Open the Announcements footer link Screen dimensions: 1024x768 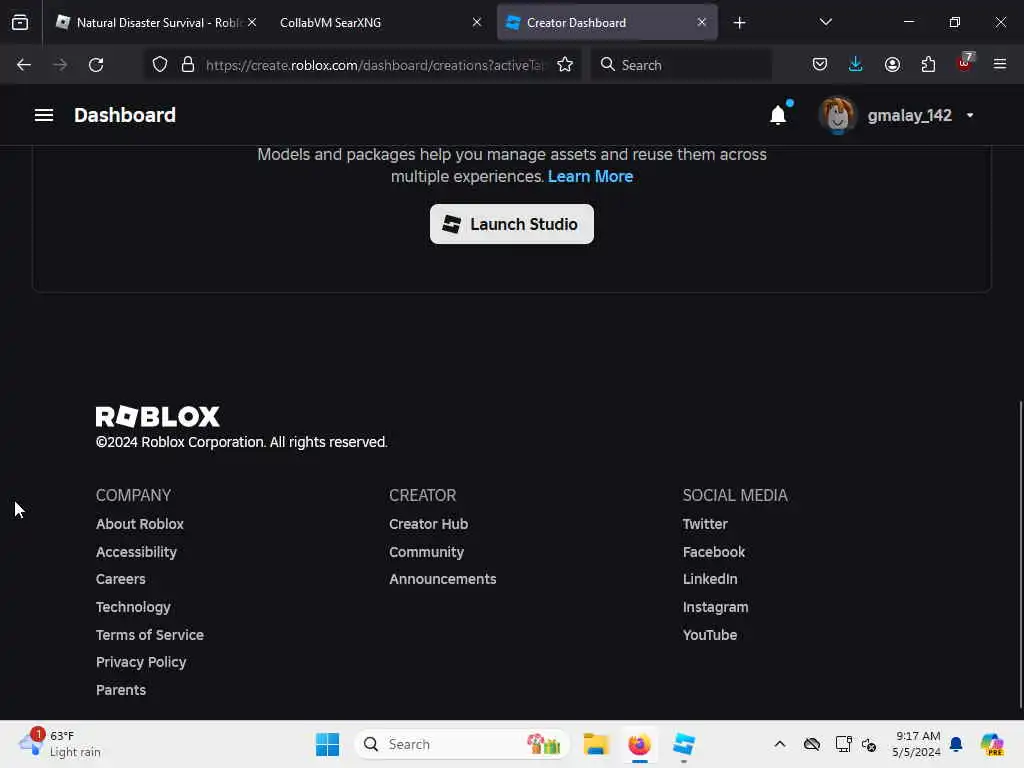pos(443,579)
